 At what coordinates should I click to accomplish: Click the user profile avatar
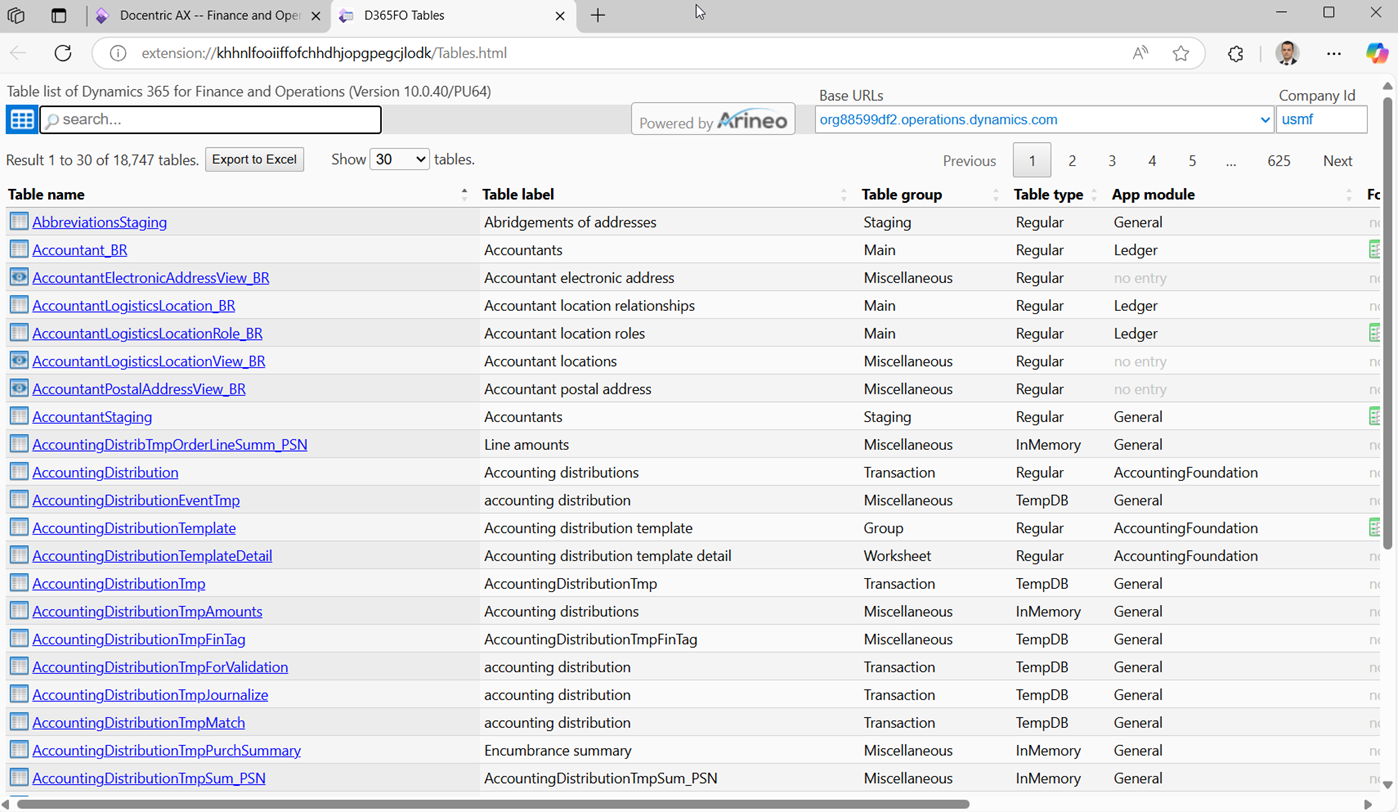[1288, 53]
